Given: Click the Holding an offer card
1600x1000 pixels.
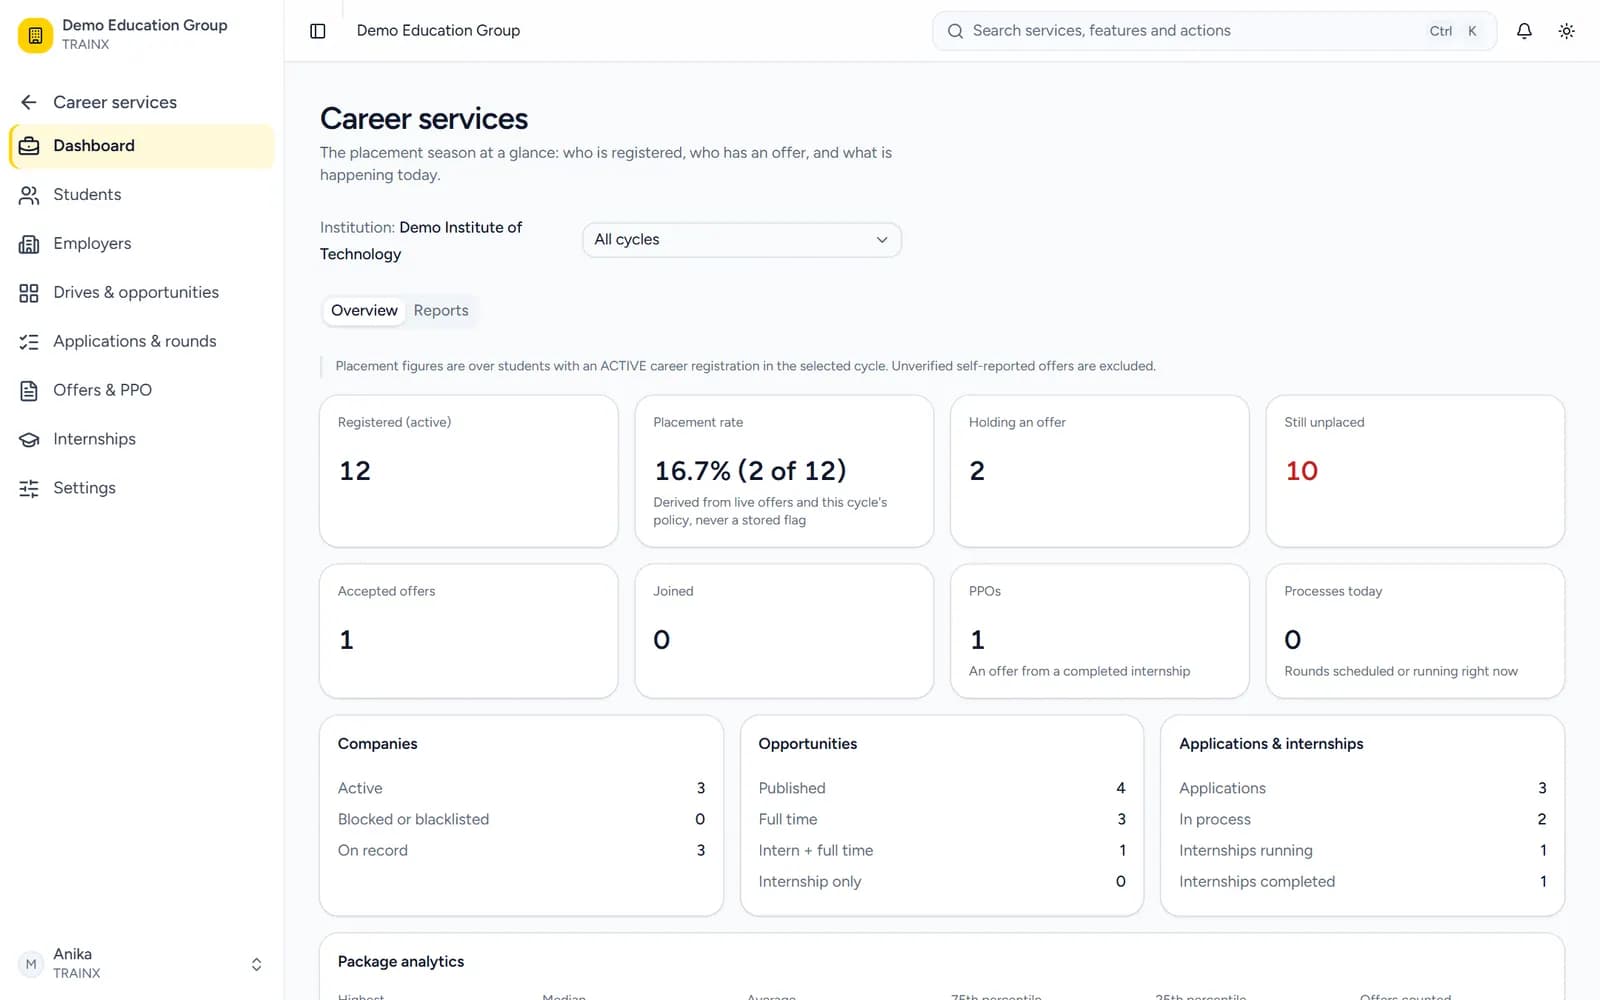Looking at the screenshot, I should point(1100,471).
